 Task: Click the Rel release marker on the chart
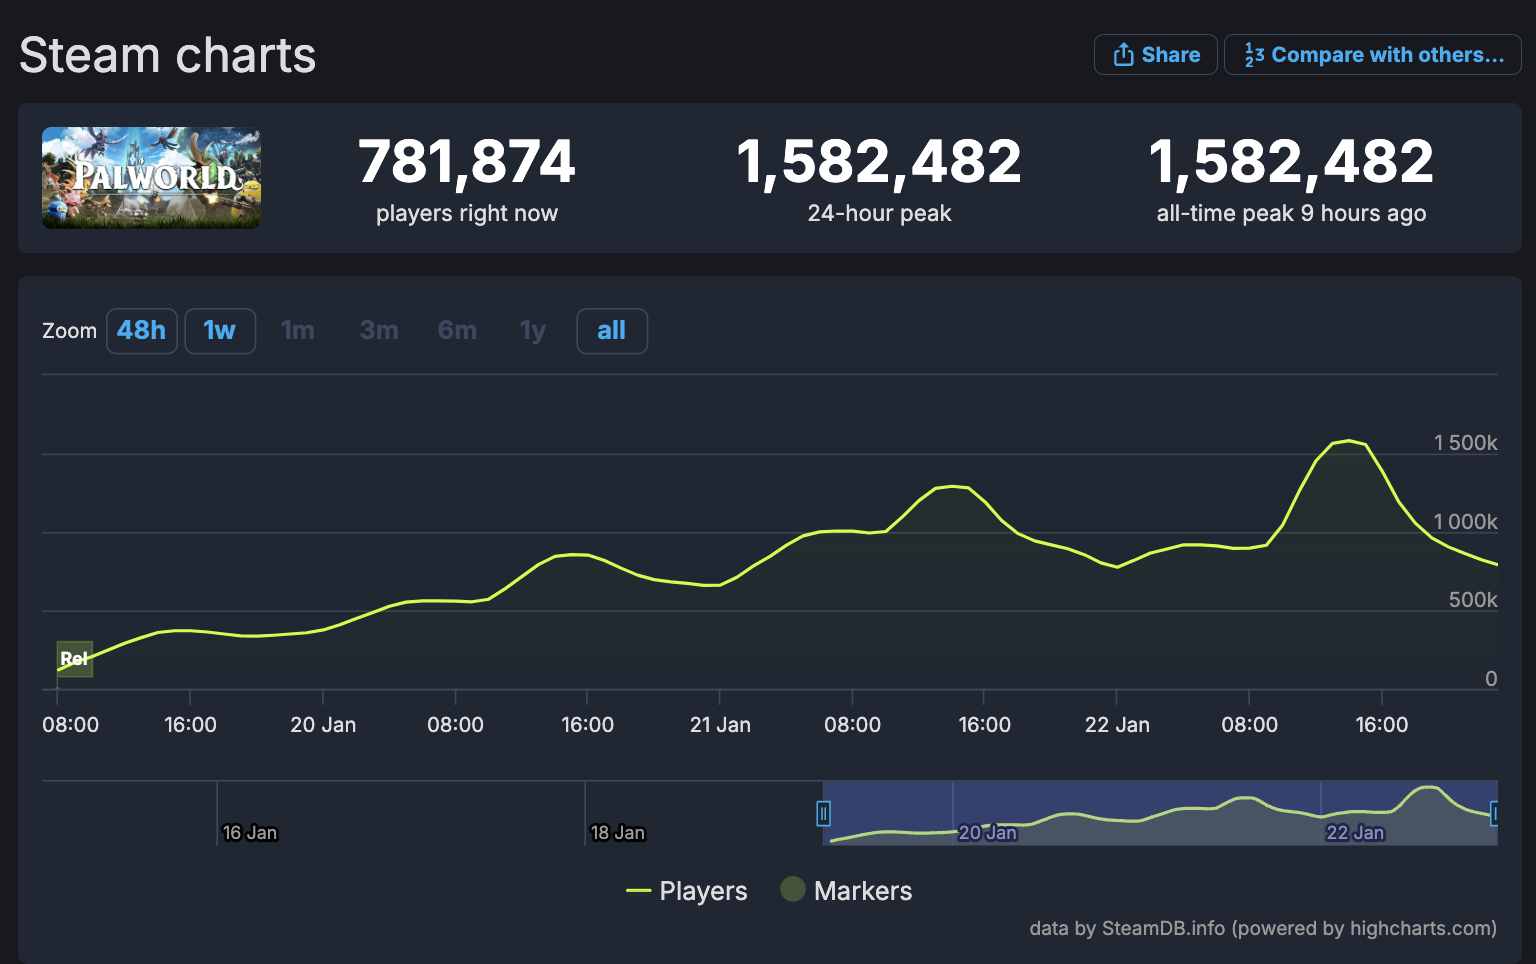coord(74,658)
